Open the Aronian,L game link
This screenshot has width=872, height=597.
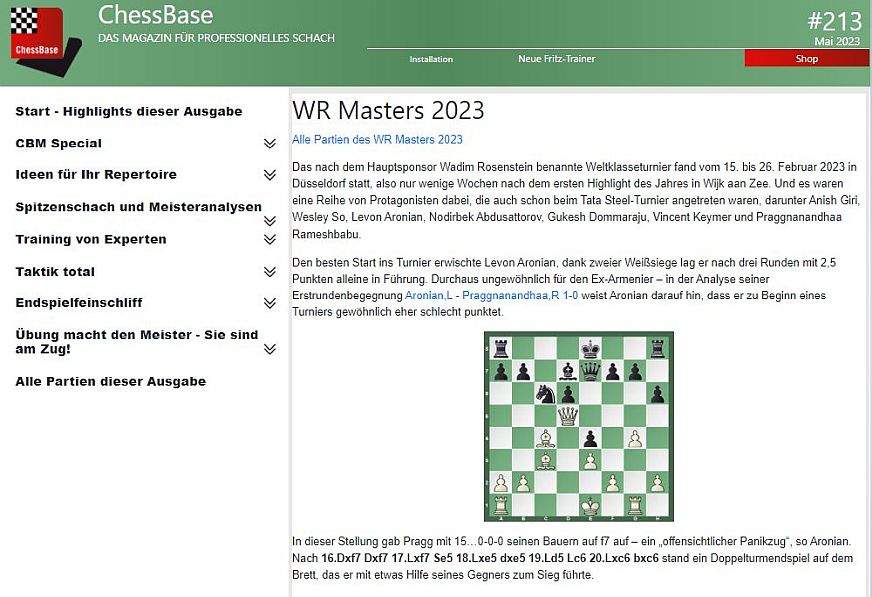(428, 297)
